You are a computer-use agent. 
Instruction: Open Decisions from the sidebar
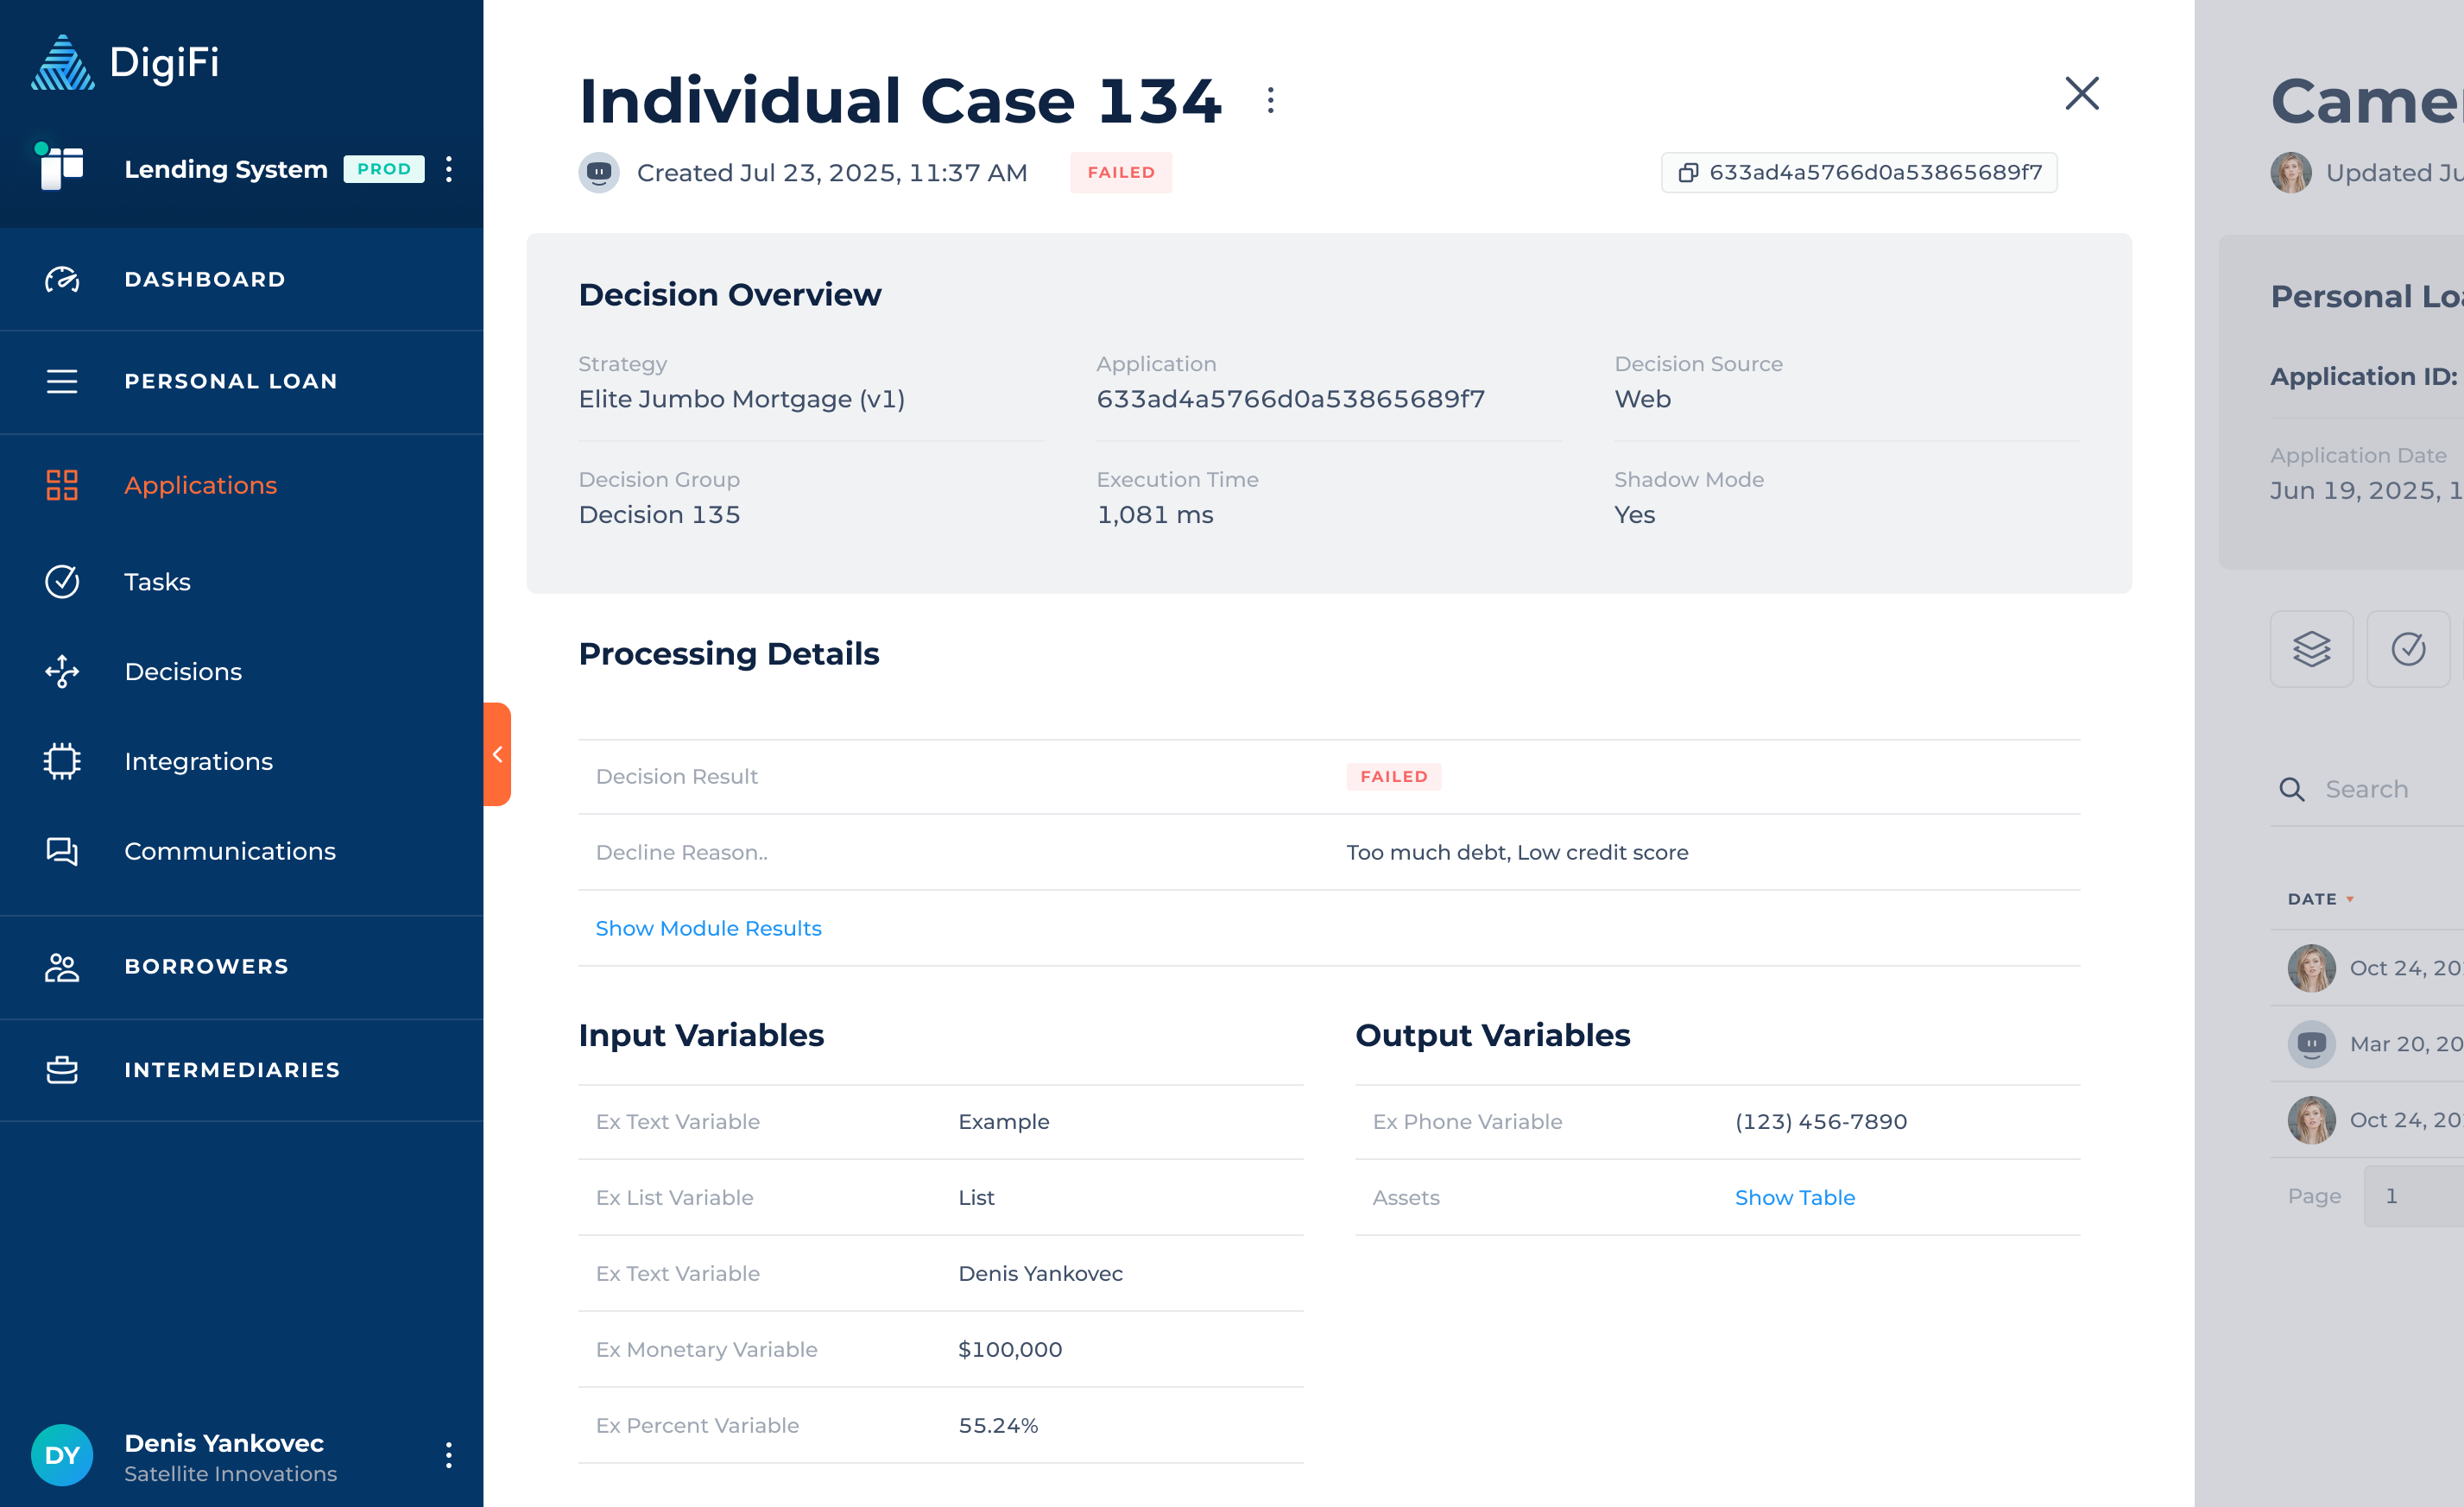183,671
